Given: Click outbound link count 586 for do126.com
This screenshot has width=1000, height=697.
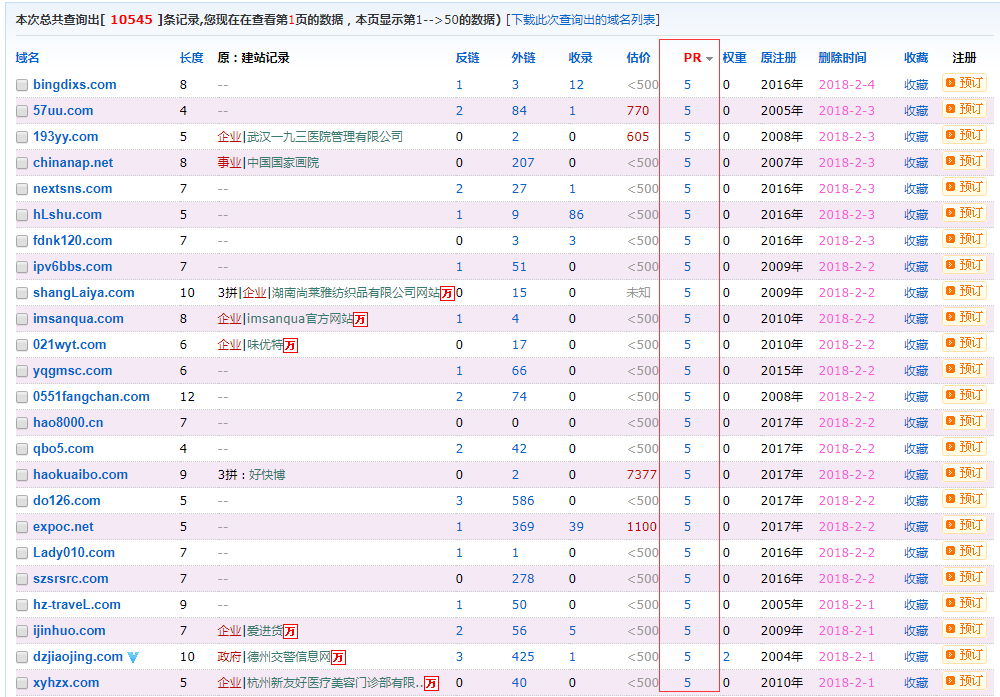Looking at the screenshot, I should pos(523,501).
